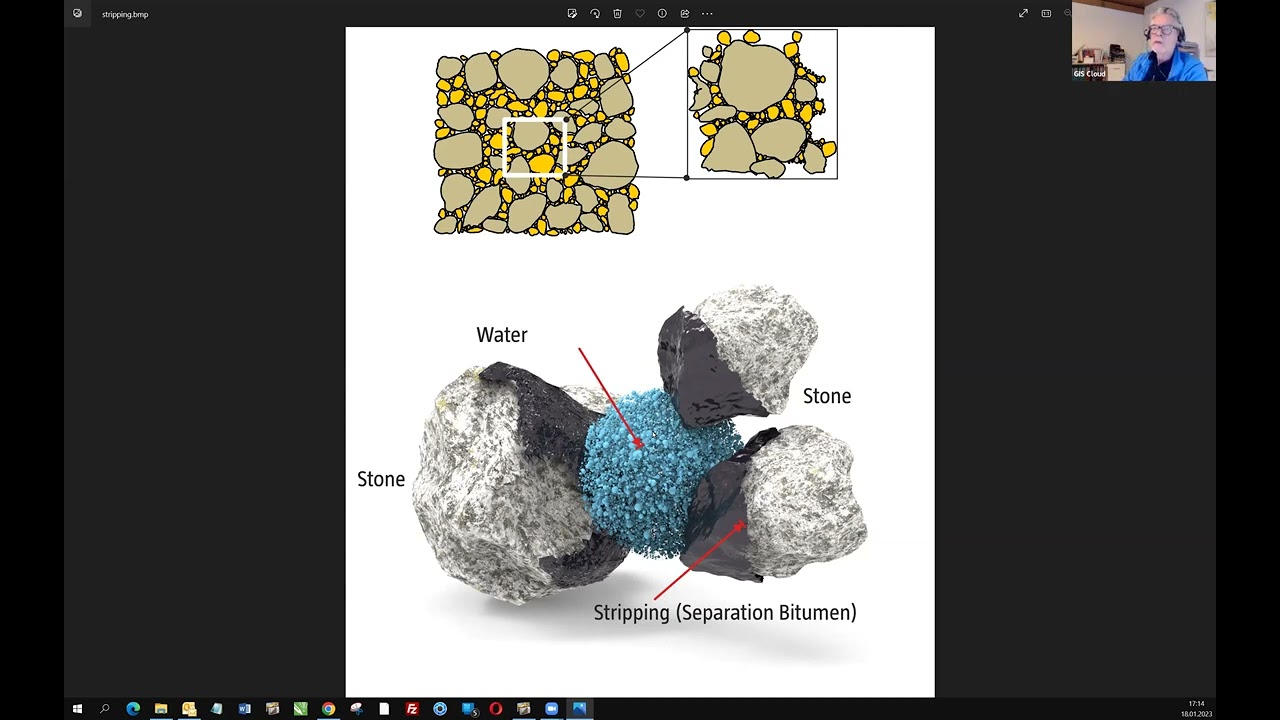Delete the image with the trash icon

pos(617,13)
